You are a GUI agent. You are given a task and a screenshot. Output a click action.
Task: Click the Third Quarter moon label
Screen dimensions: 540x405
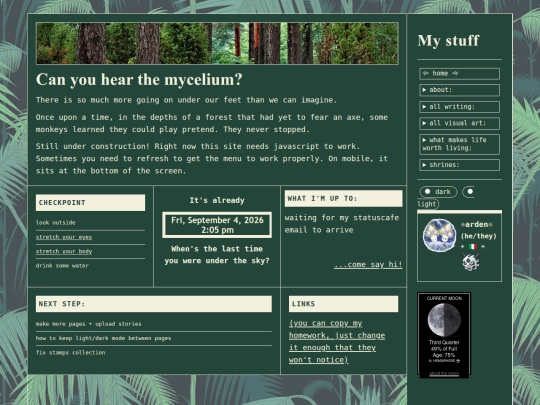coord(444,342)
